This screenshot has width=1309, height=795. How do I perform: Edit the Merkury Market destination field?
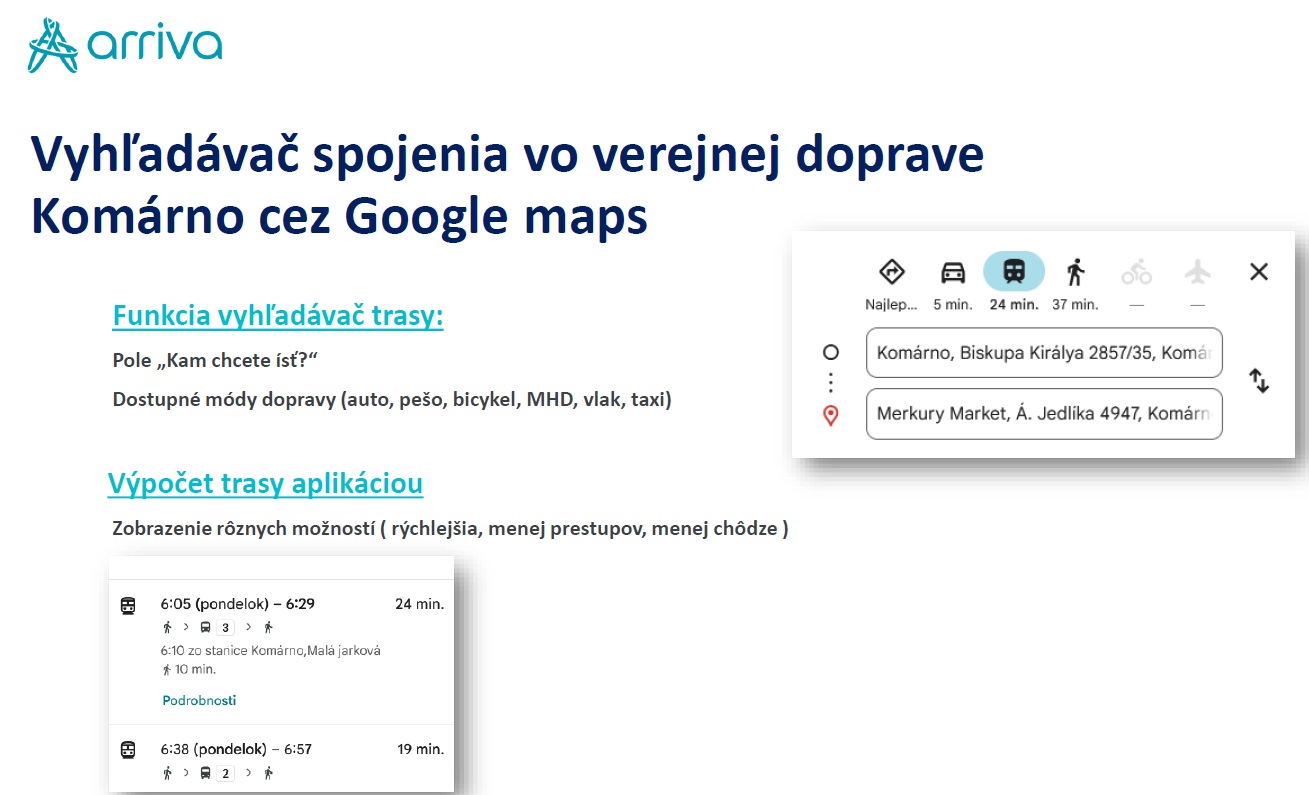tap(1044, 414)
